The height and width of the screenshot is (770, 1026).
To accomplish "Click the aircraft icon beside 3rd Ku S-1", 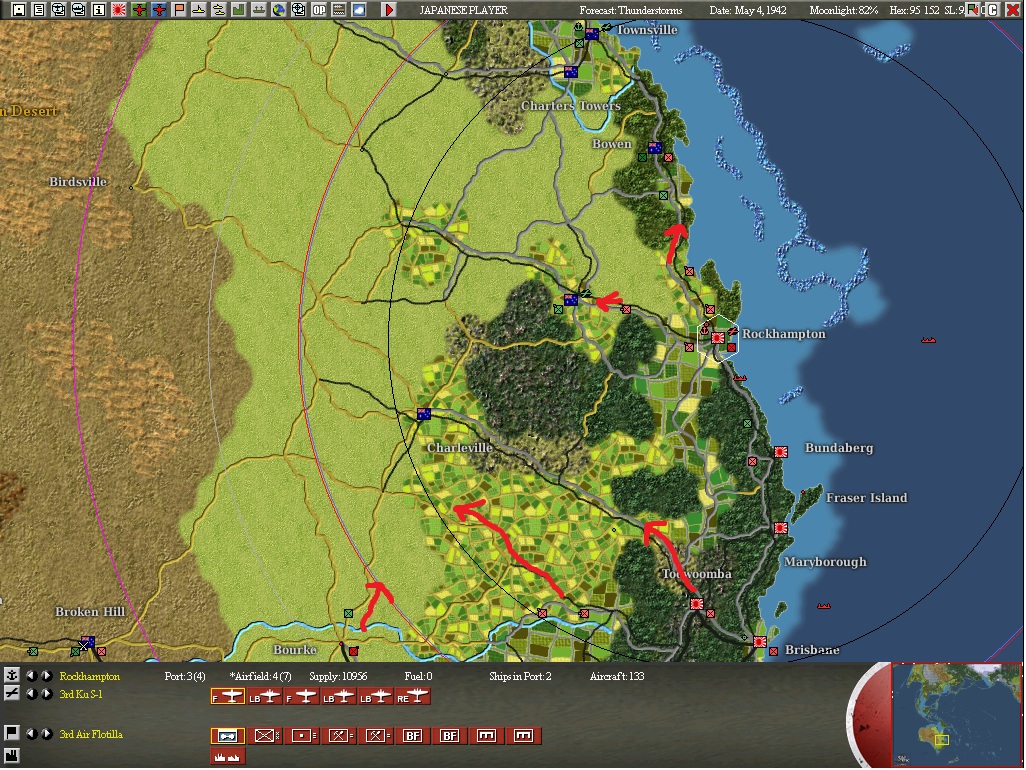I will point(11,693).
